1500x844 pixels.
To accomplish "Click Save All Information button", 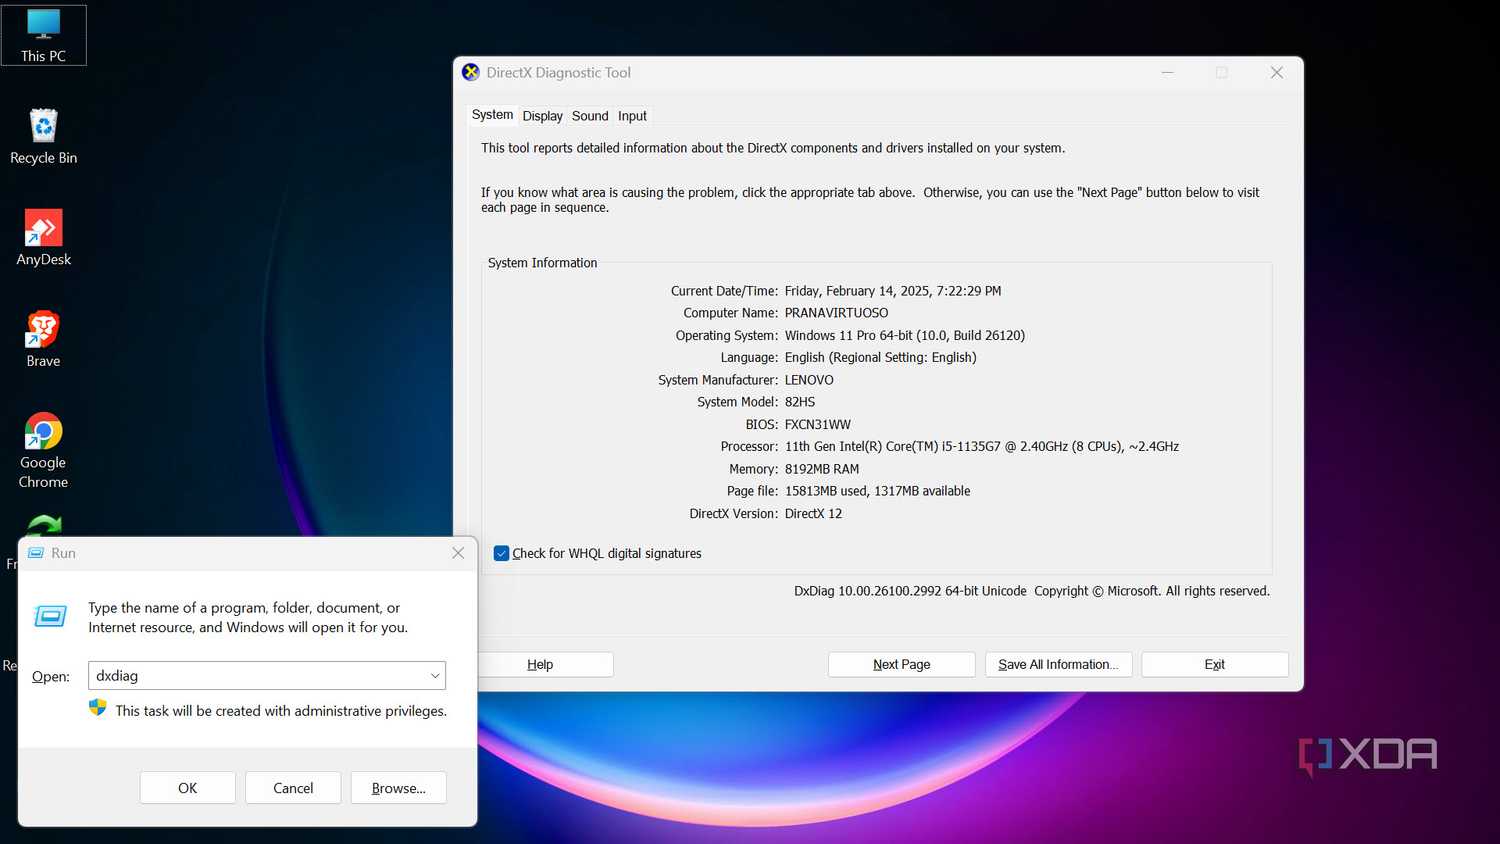I will 1058,665.
